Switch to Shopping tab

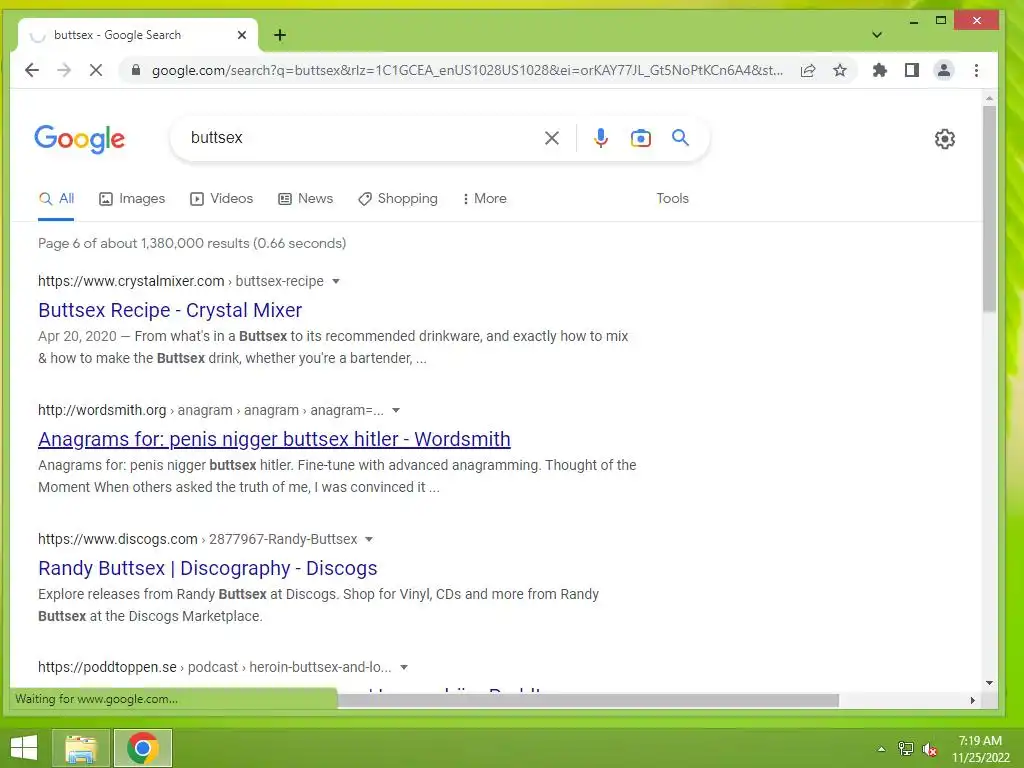[x=398, y=199]
